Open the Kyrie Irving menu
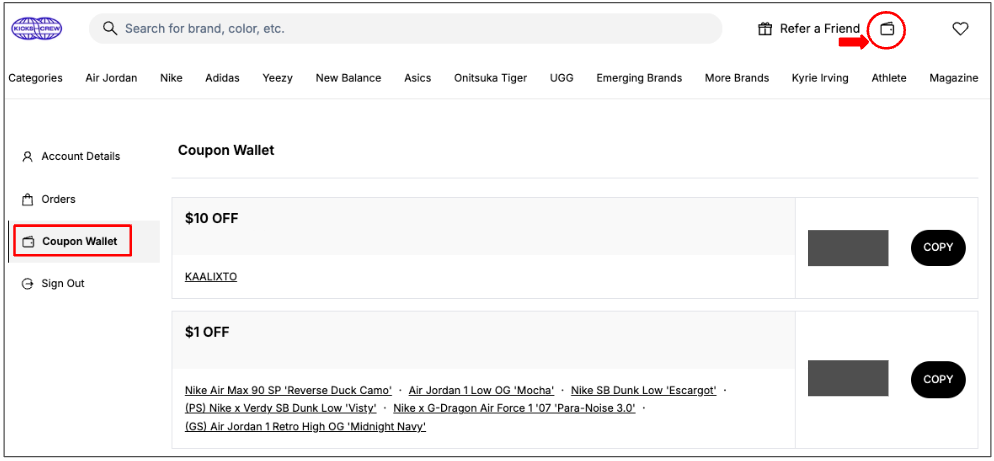The image size is (994, 461). [820, 78]
